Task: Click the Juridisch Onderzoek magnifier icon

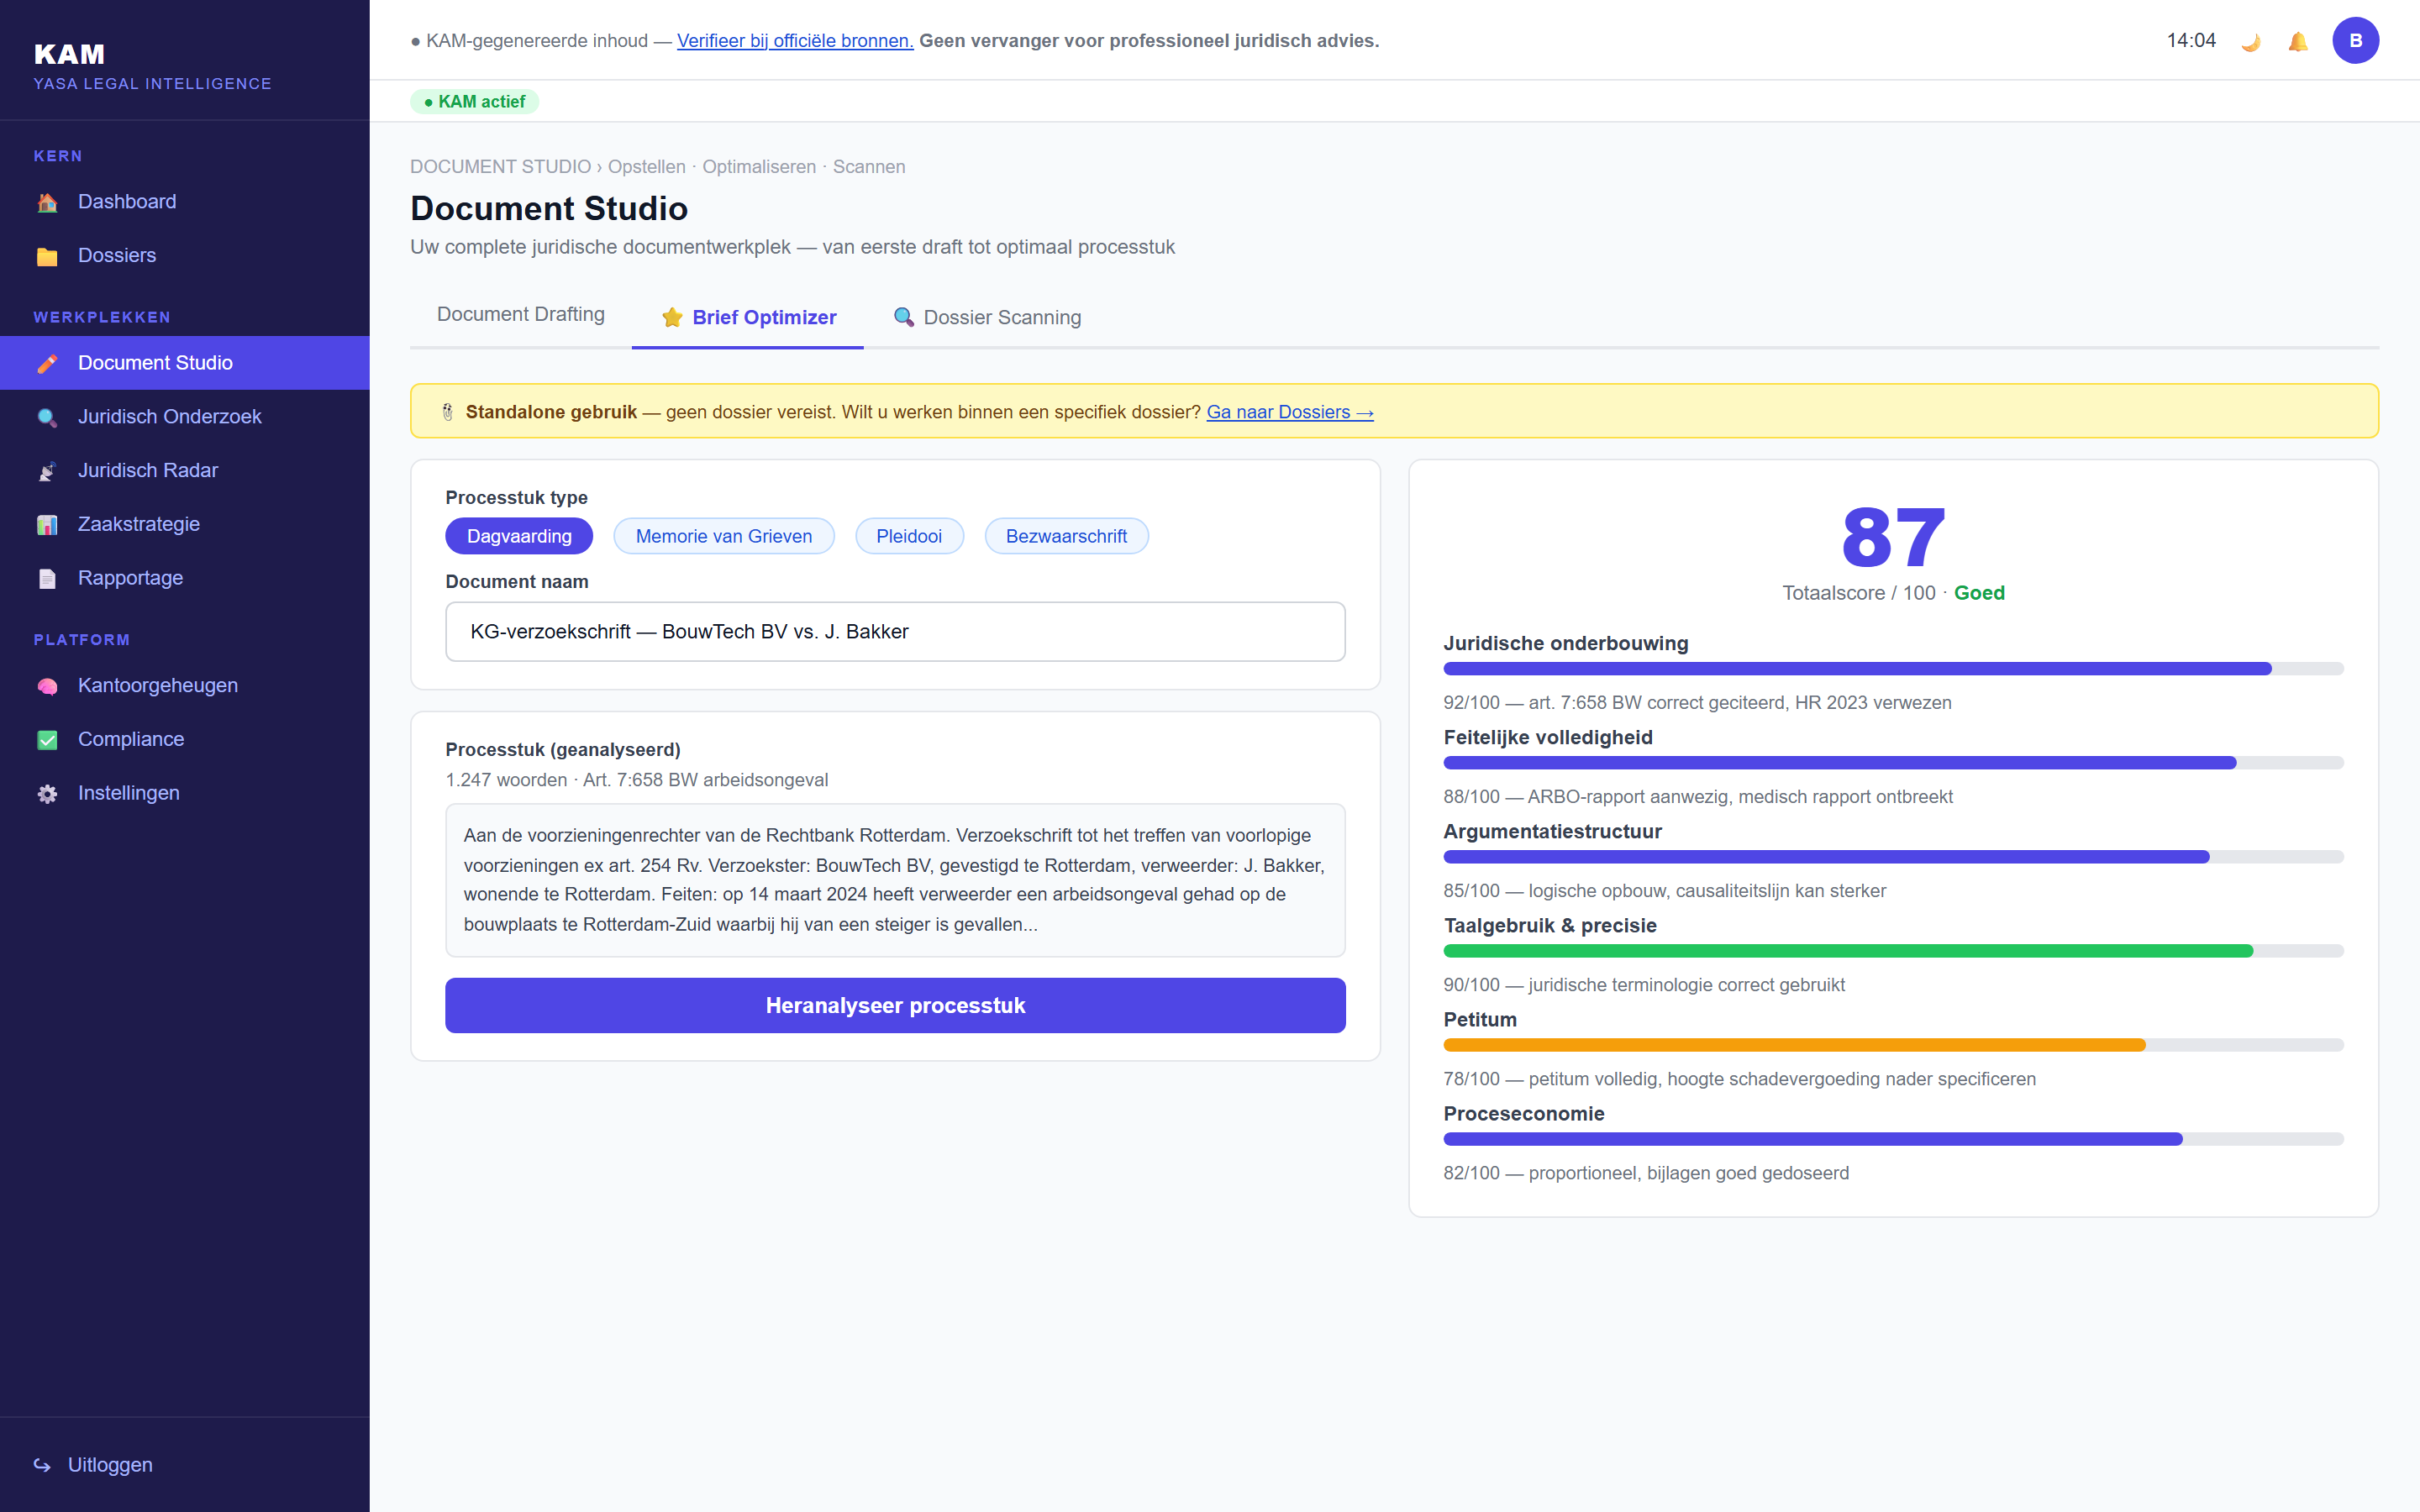Action: click(47, 418)
